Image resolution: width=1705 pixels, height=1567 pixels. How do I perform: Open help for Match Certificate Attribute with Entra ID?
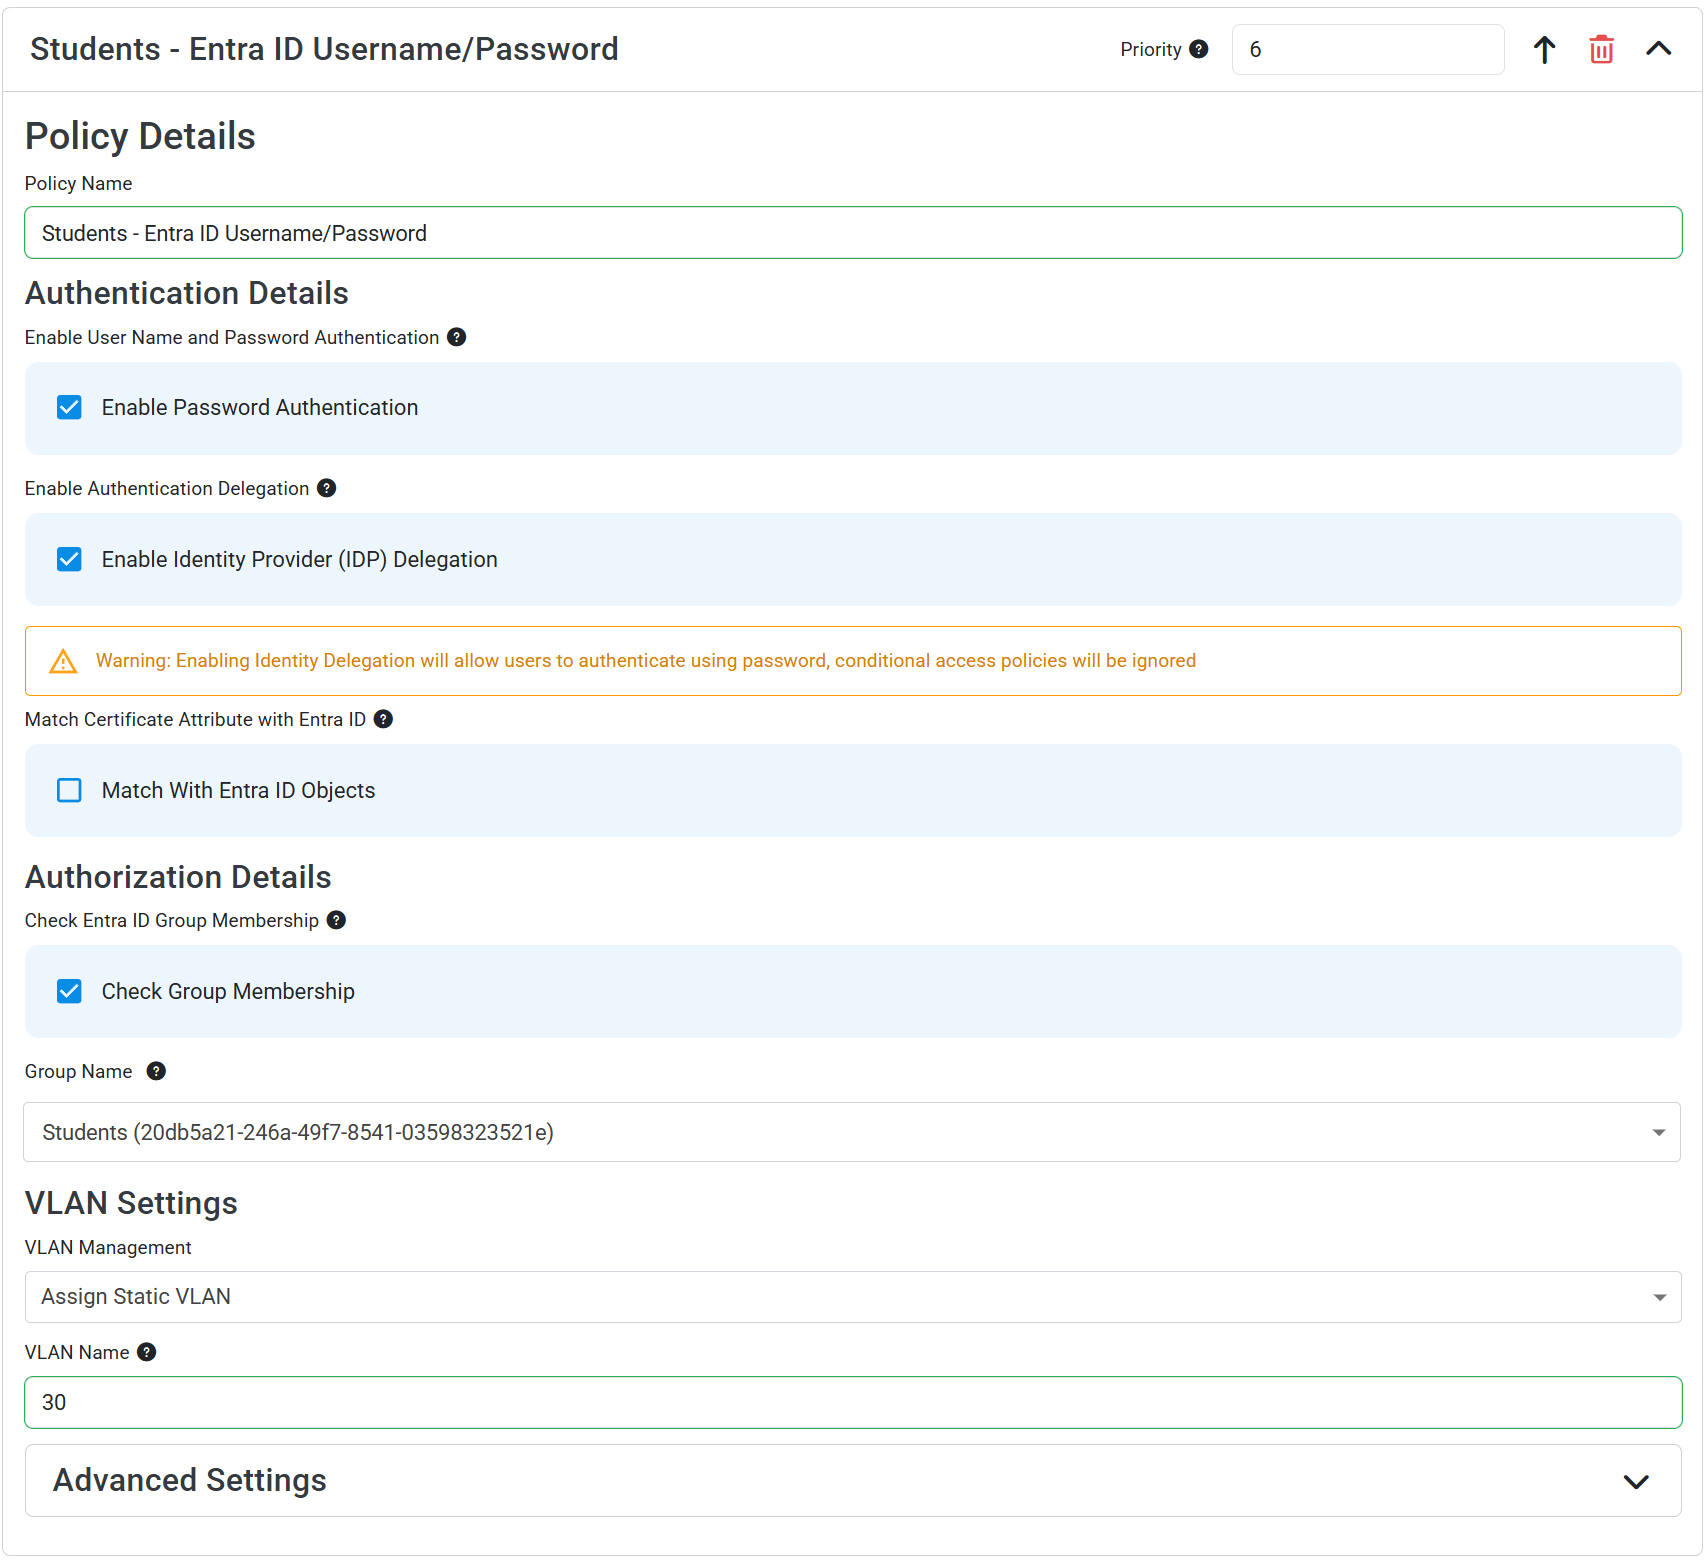pos(383,719)
